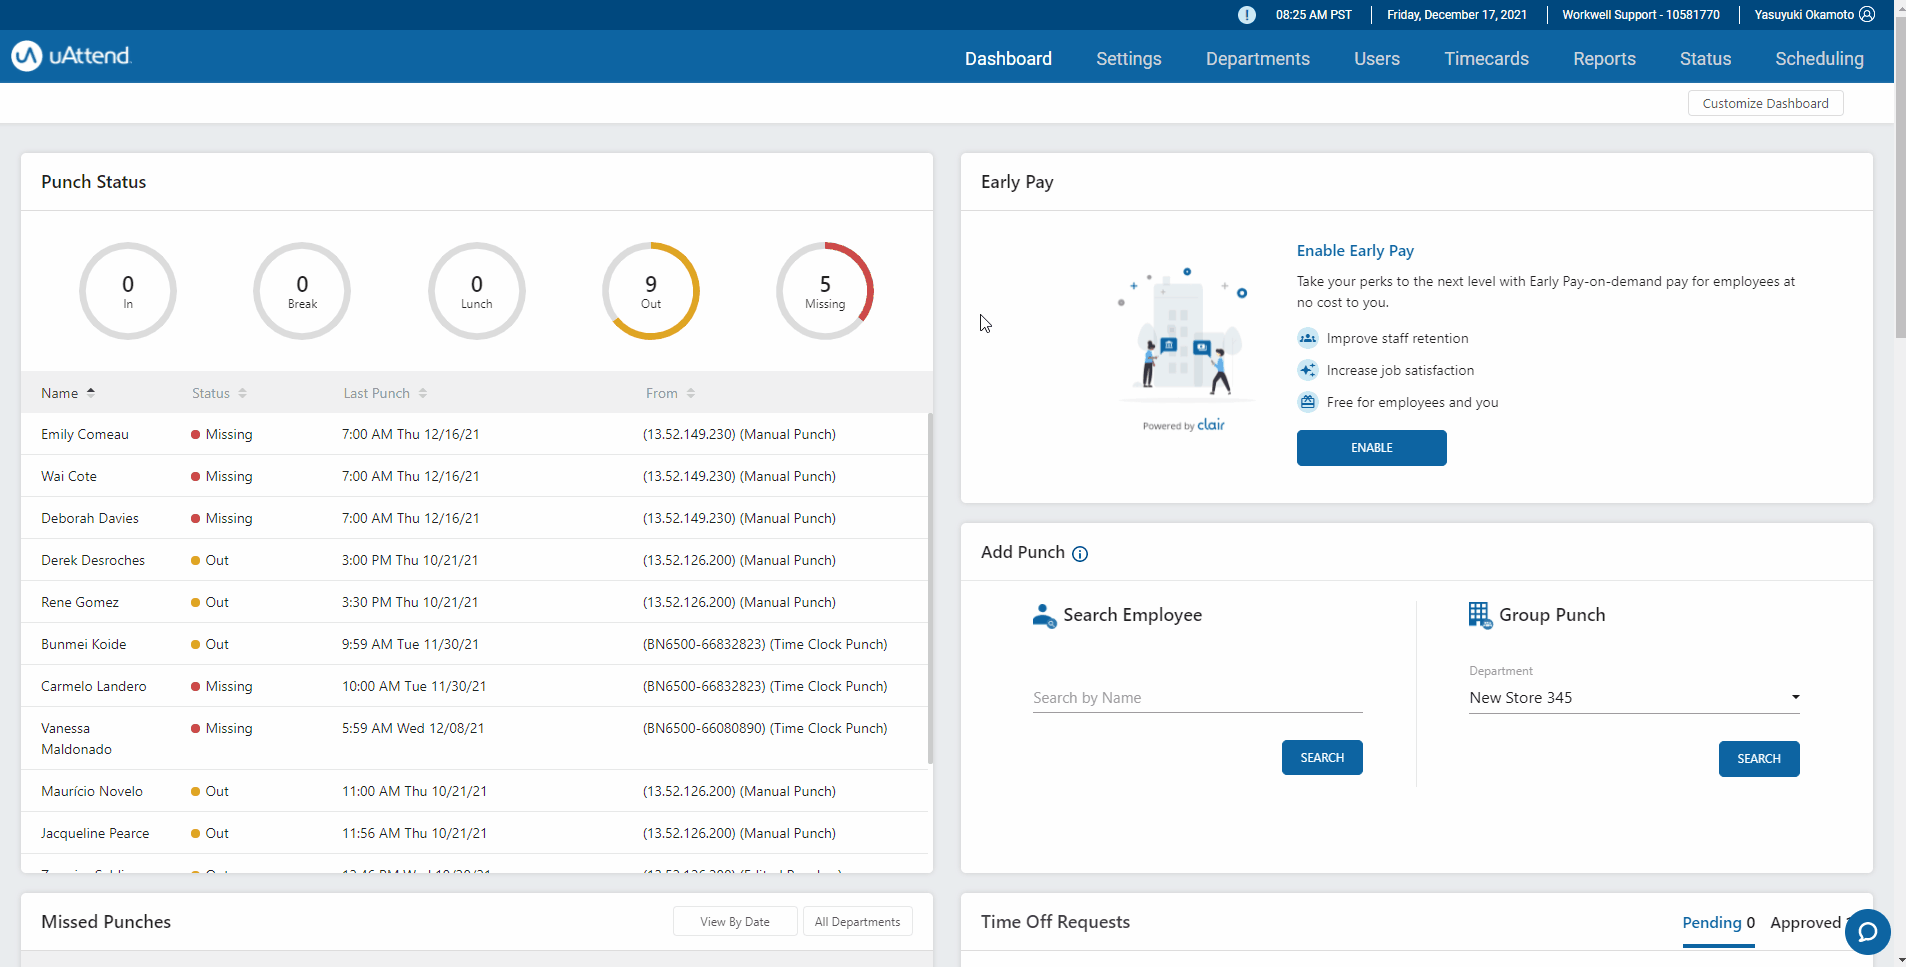Open the user profile icon beside Yasuyuki Okamoto

coord(1866,14)
